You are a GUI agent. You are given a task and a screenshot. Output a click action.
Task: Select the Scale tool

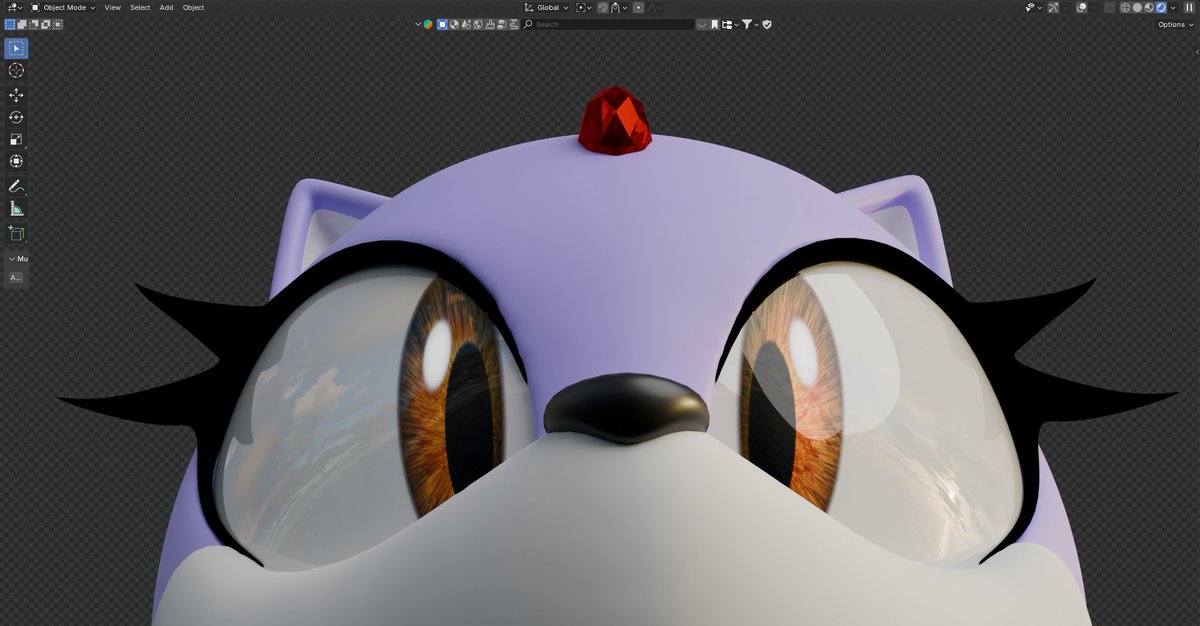tap(15, 139)
